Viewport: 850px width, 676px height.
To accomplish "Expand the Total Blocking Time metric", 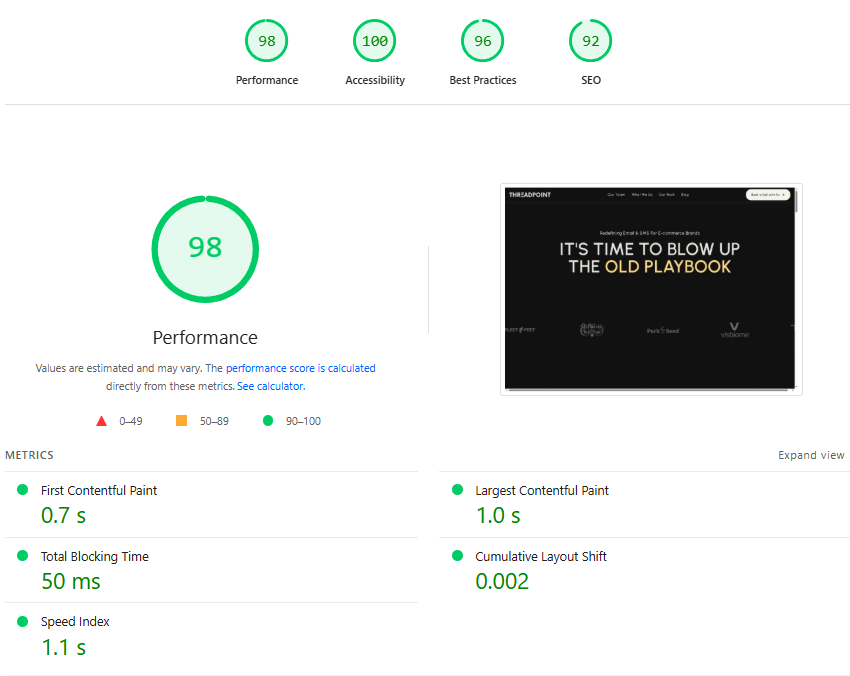I will tap(94, 557).
